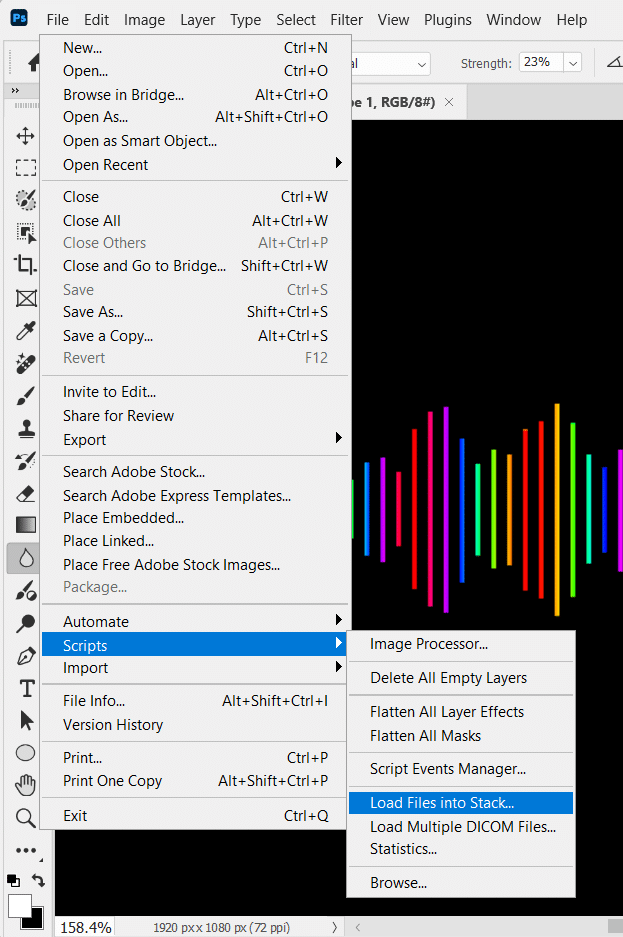Select the Hand tool
The height and width of the screenshot is (937, 623).
tap(25, 785)
